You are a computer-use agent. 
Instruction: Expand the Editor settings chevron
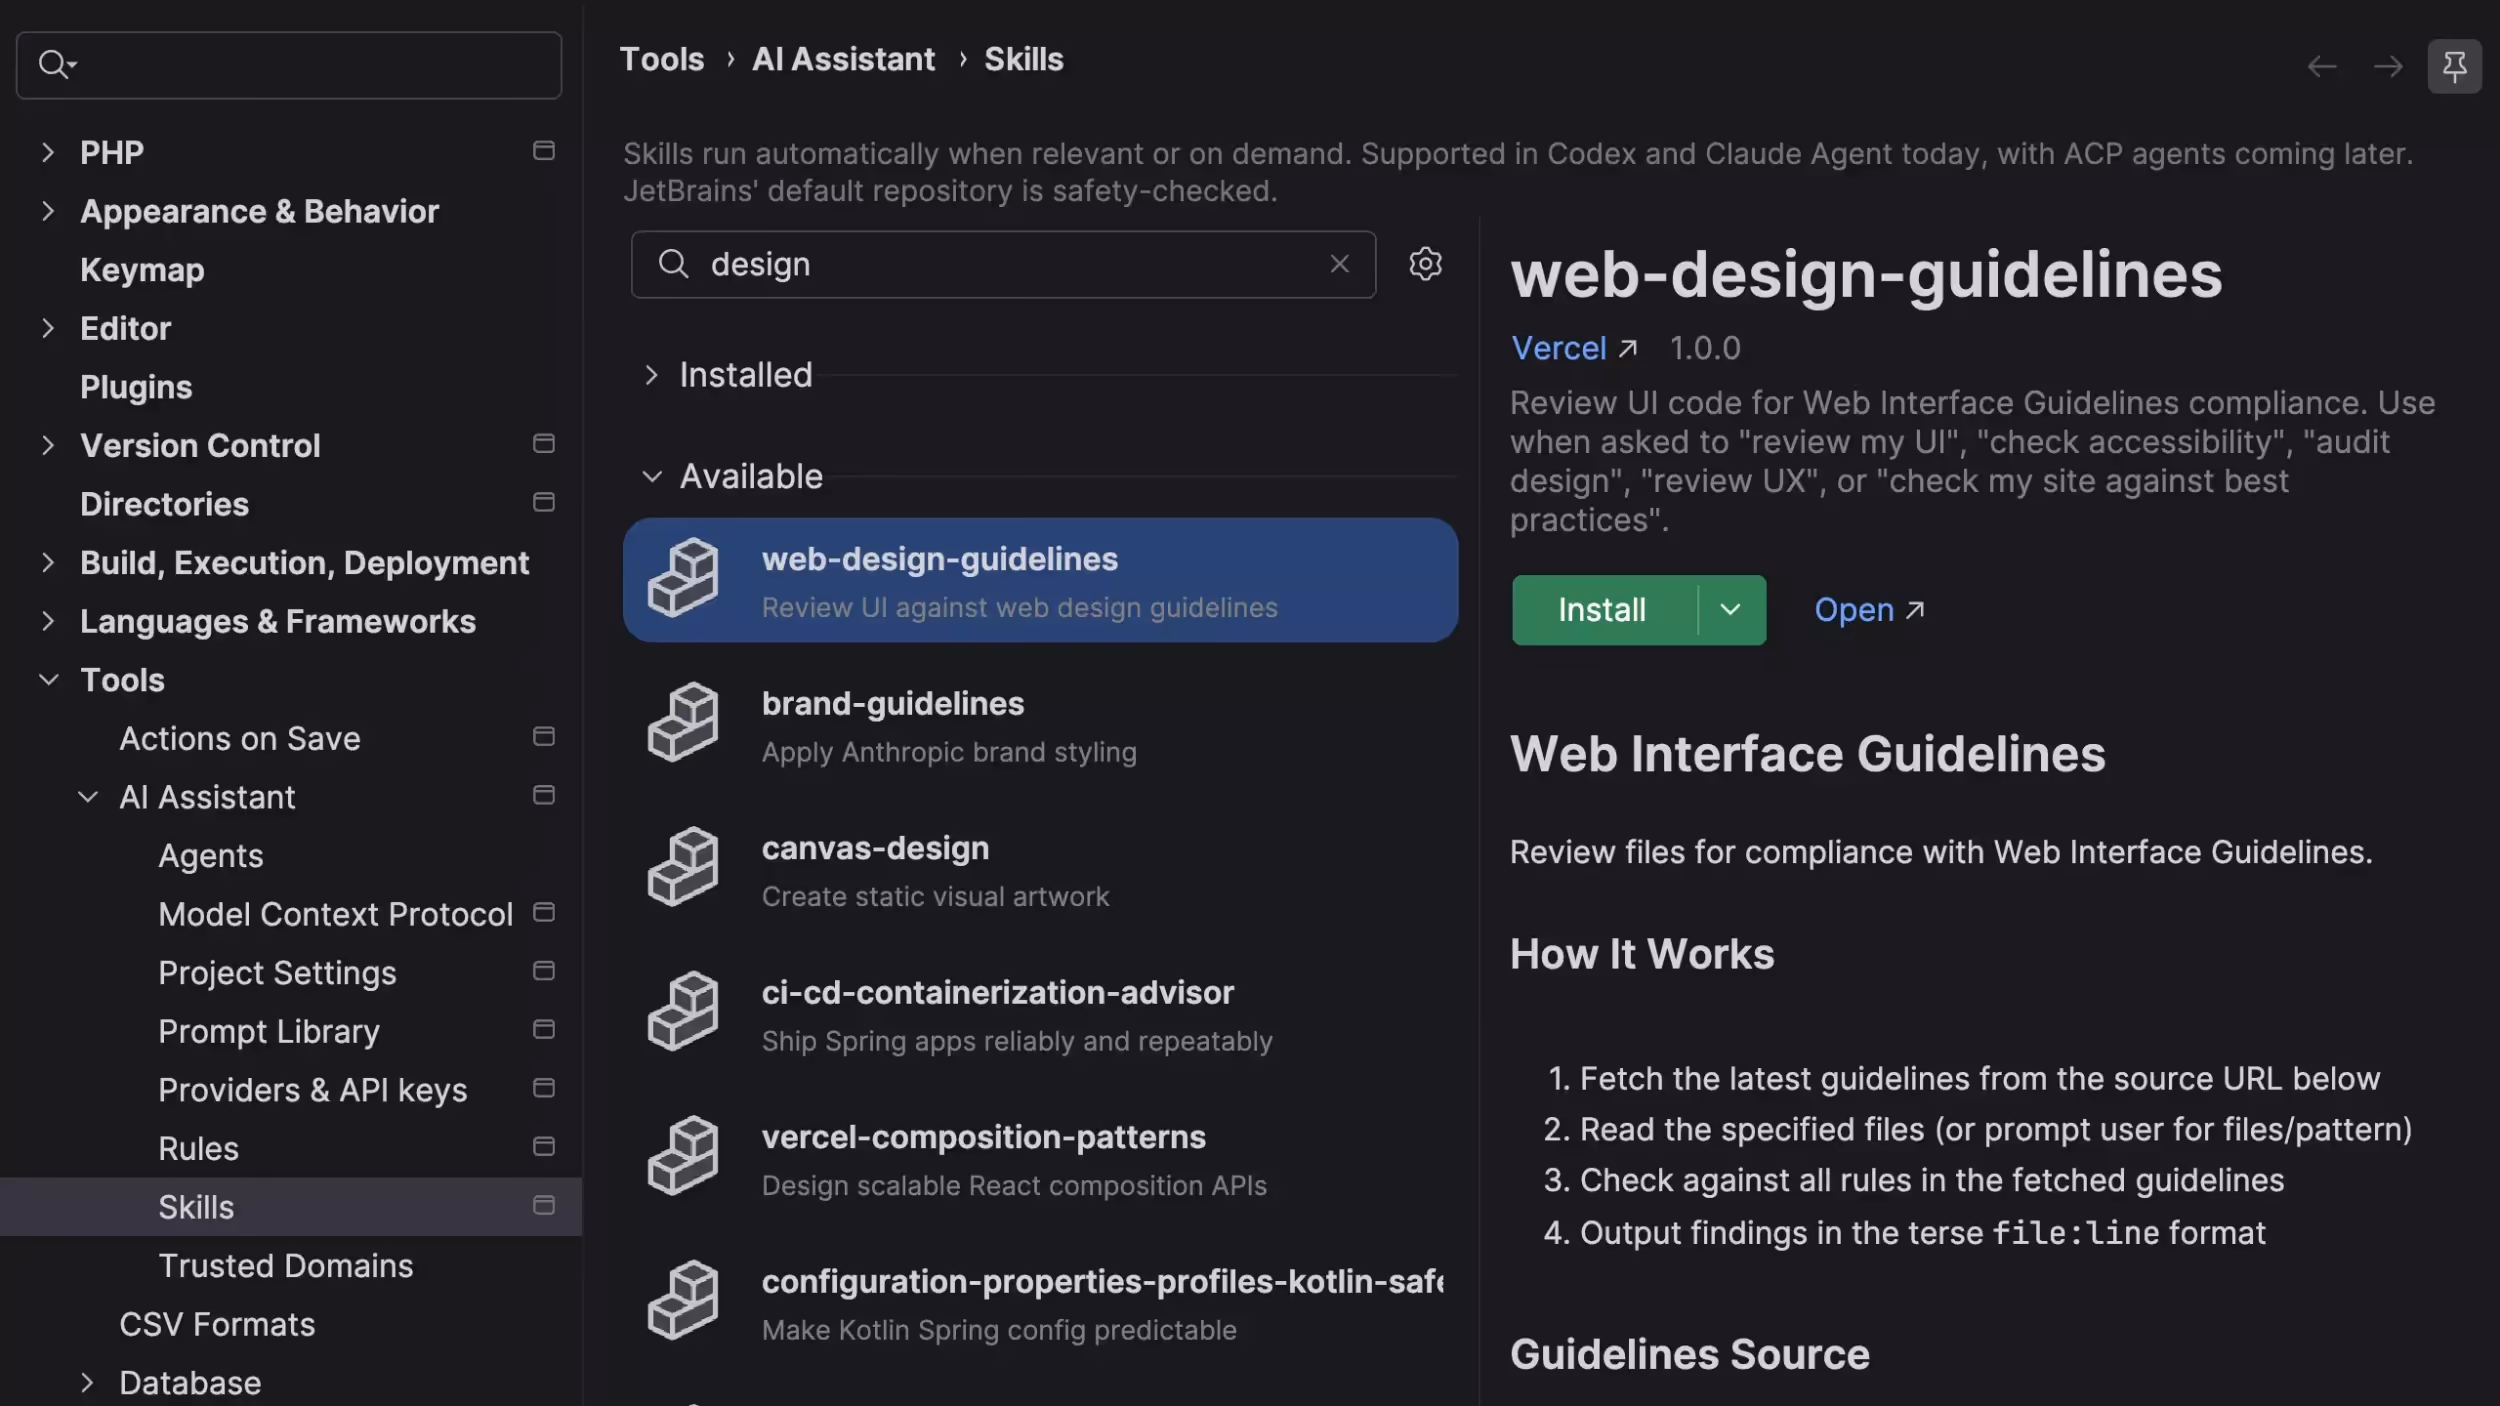coord(47,328)
